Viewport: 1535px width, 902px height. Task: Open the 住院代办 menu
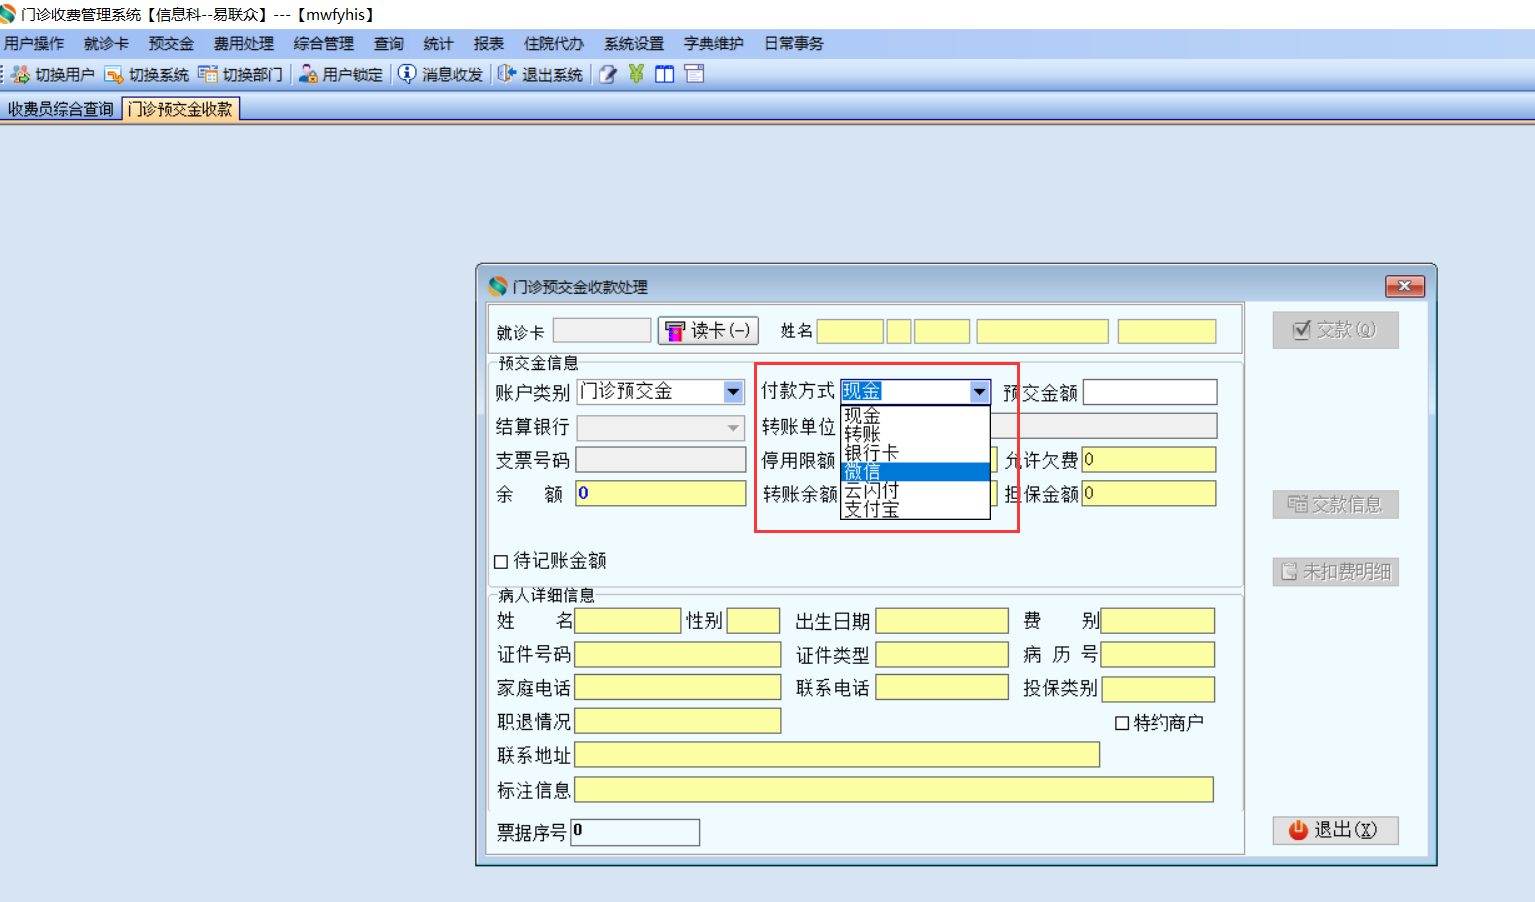(x=554, y=44)
